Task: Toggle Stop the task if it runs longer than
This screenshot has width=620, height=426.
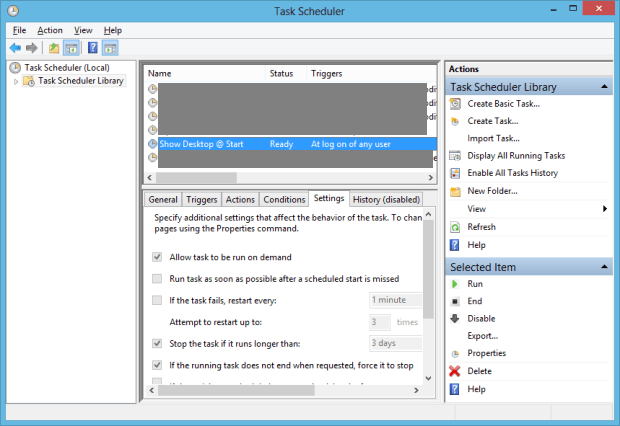Action: tap(157, 343)
